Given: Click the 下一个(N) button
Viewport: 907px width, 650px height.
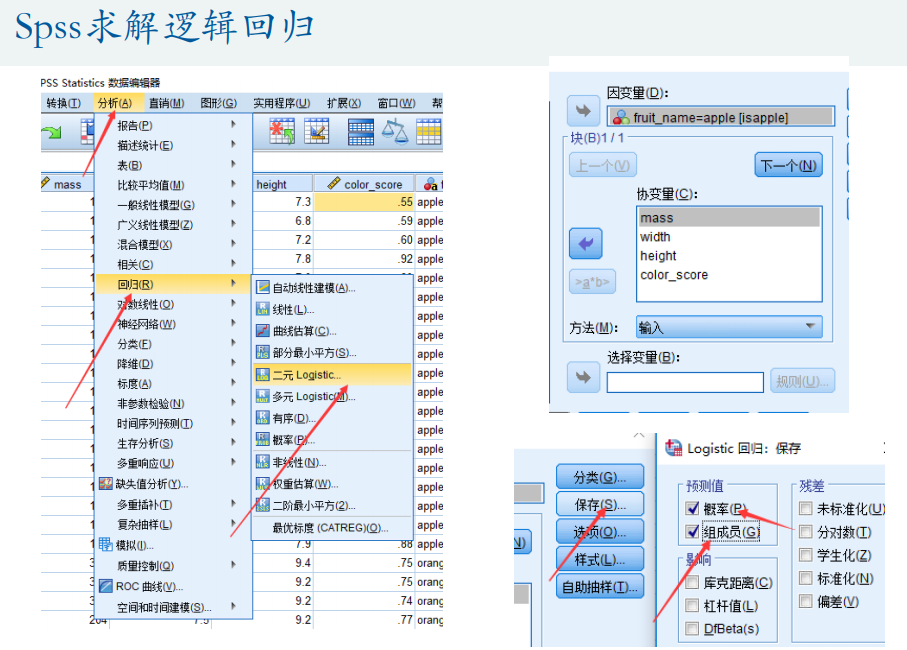Looking at the screenshot, I should [x=788, y=165].
